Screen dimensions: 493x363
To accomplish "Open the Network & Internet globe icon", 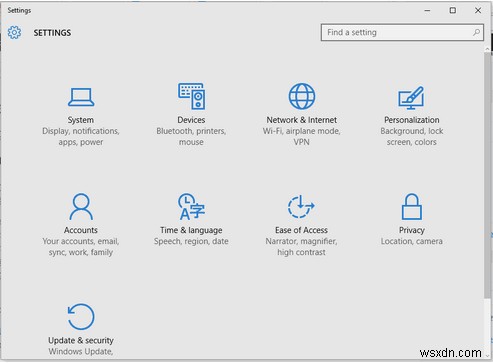I will [302, 96].
